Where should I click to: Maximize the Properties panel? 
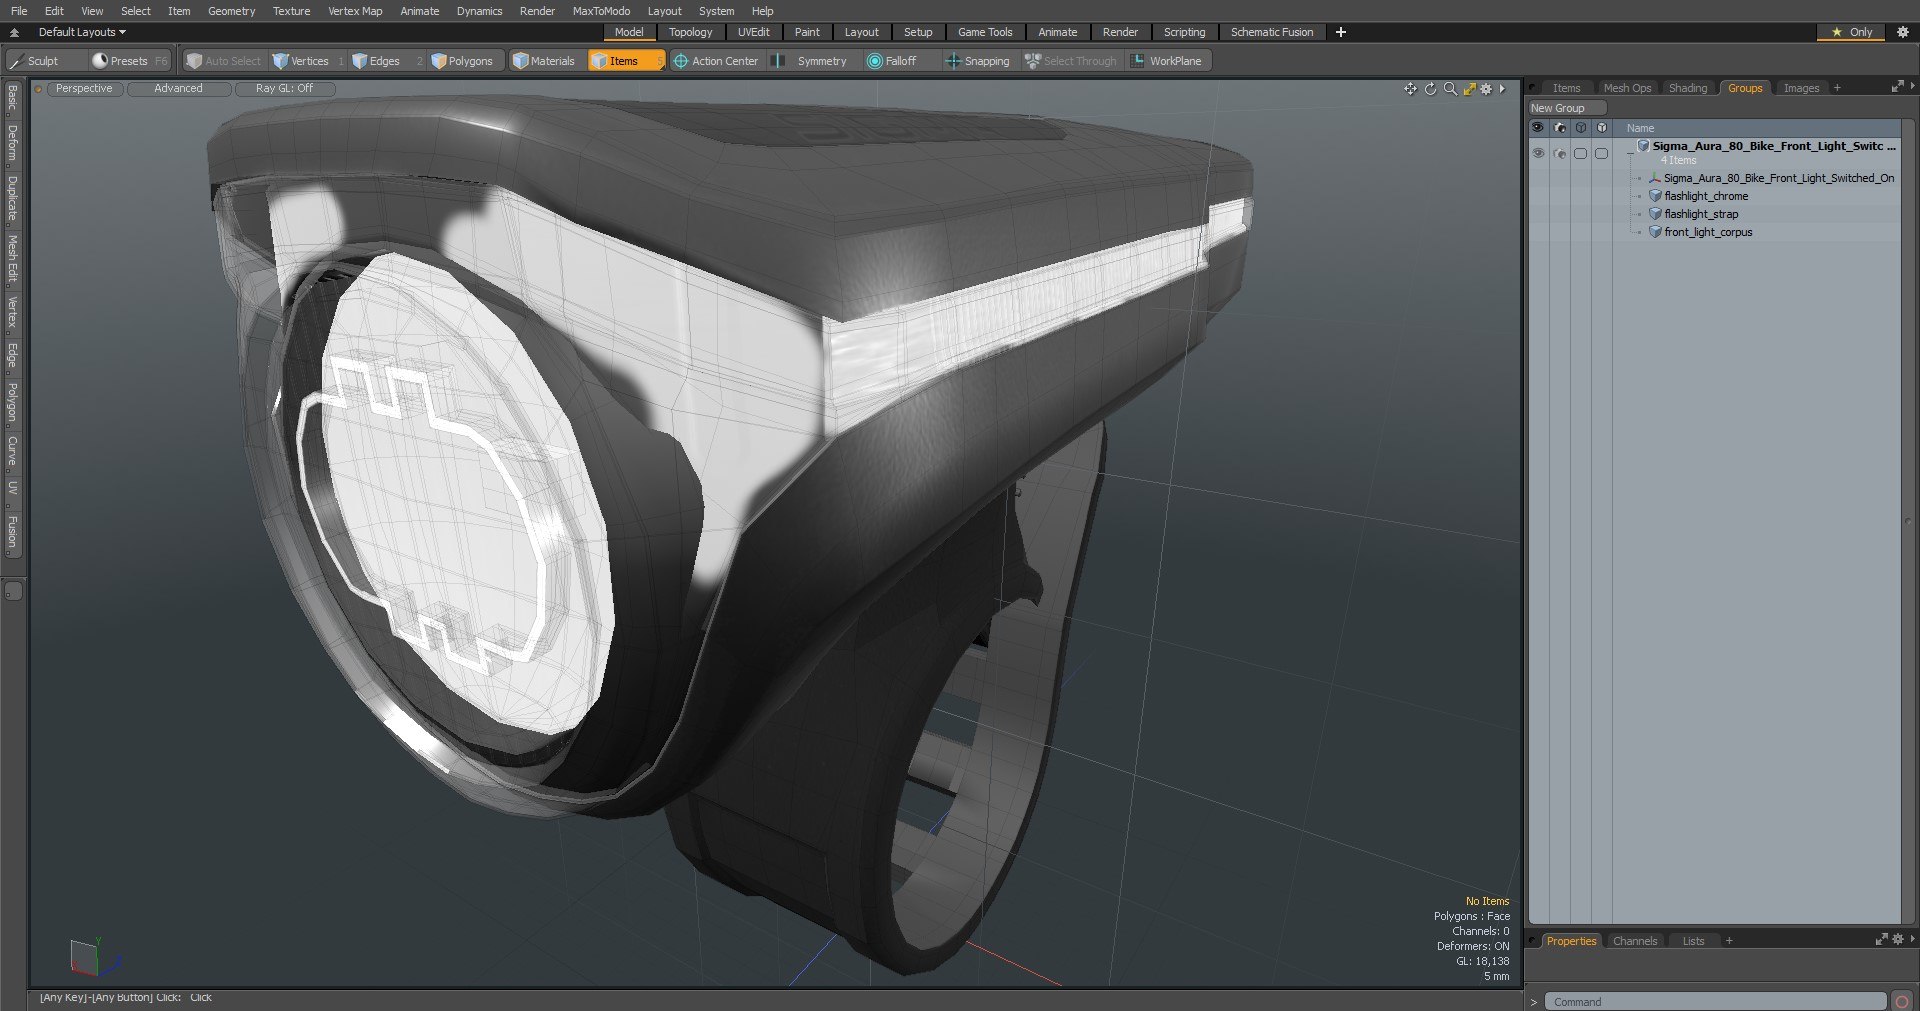1881,940
